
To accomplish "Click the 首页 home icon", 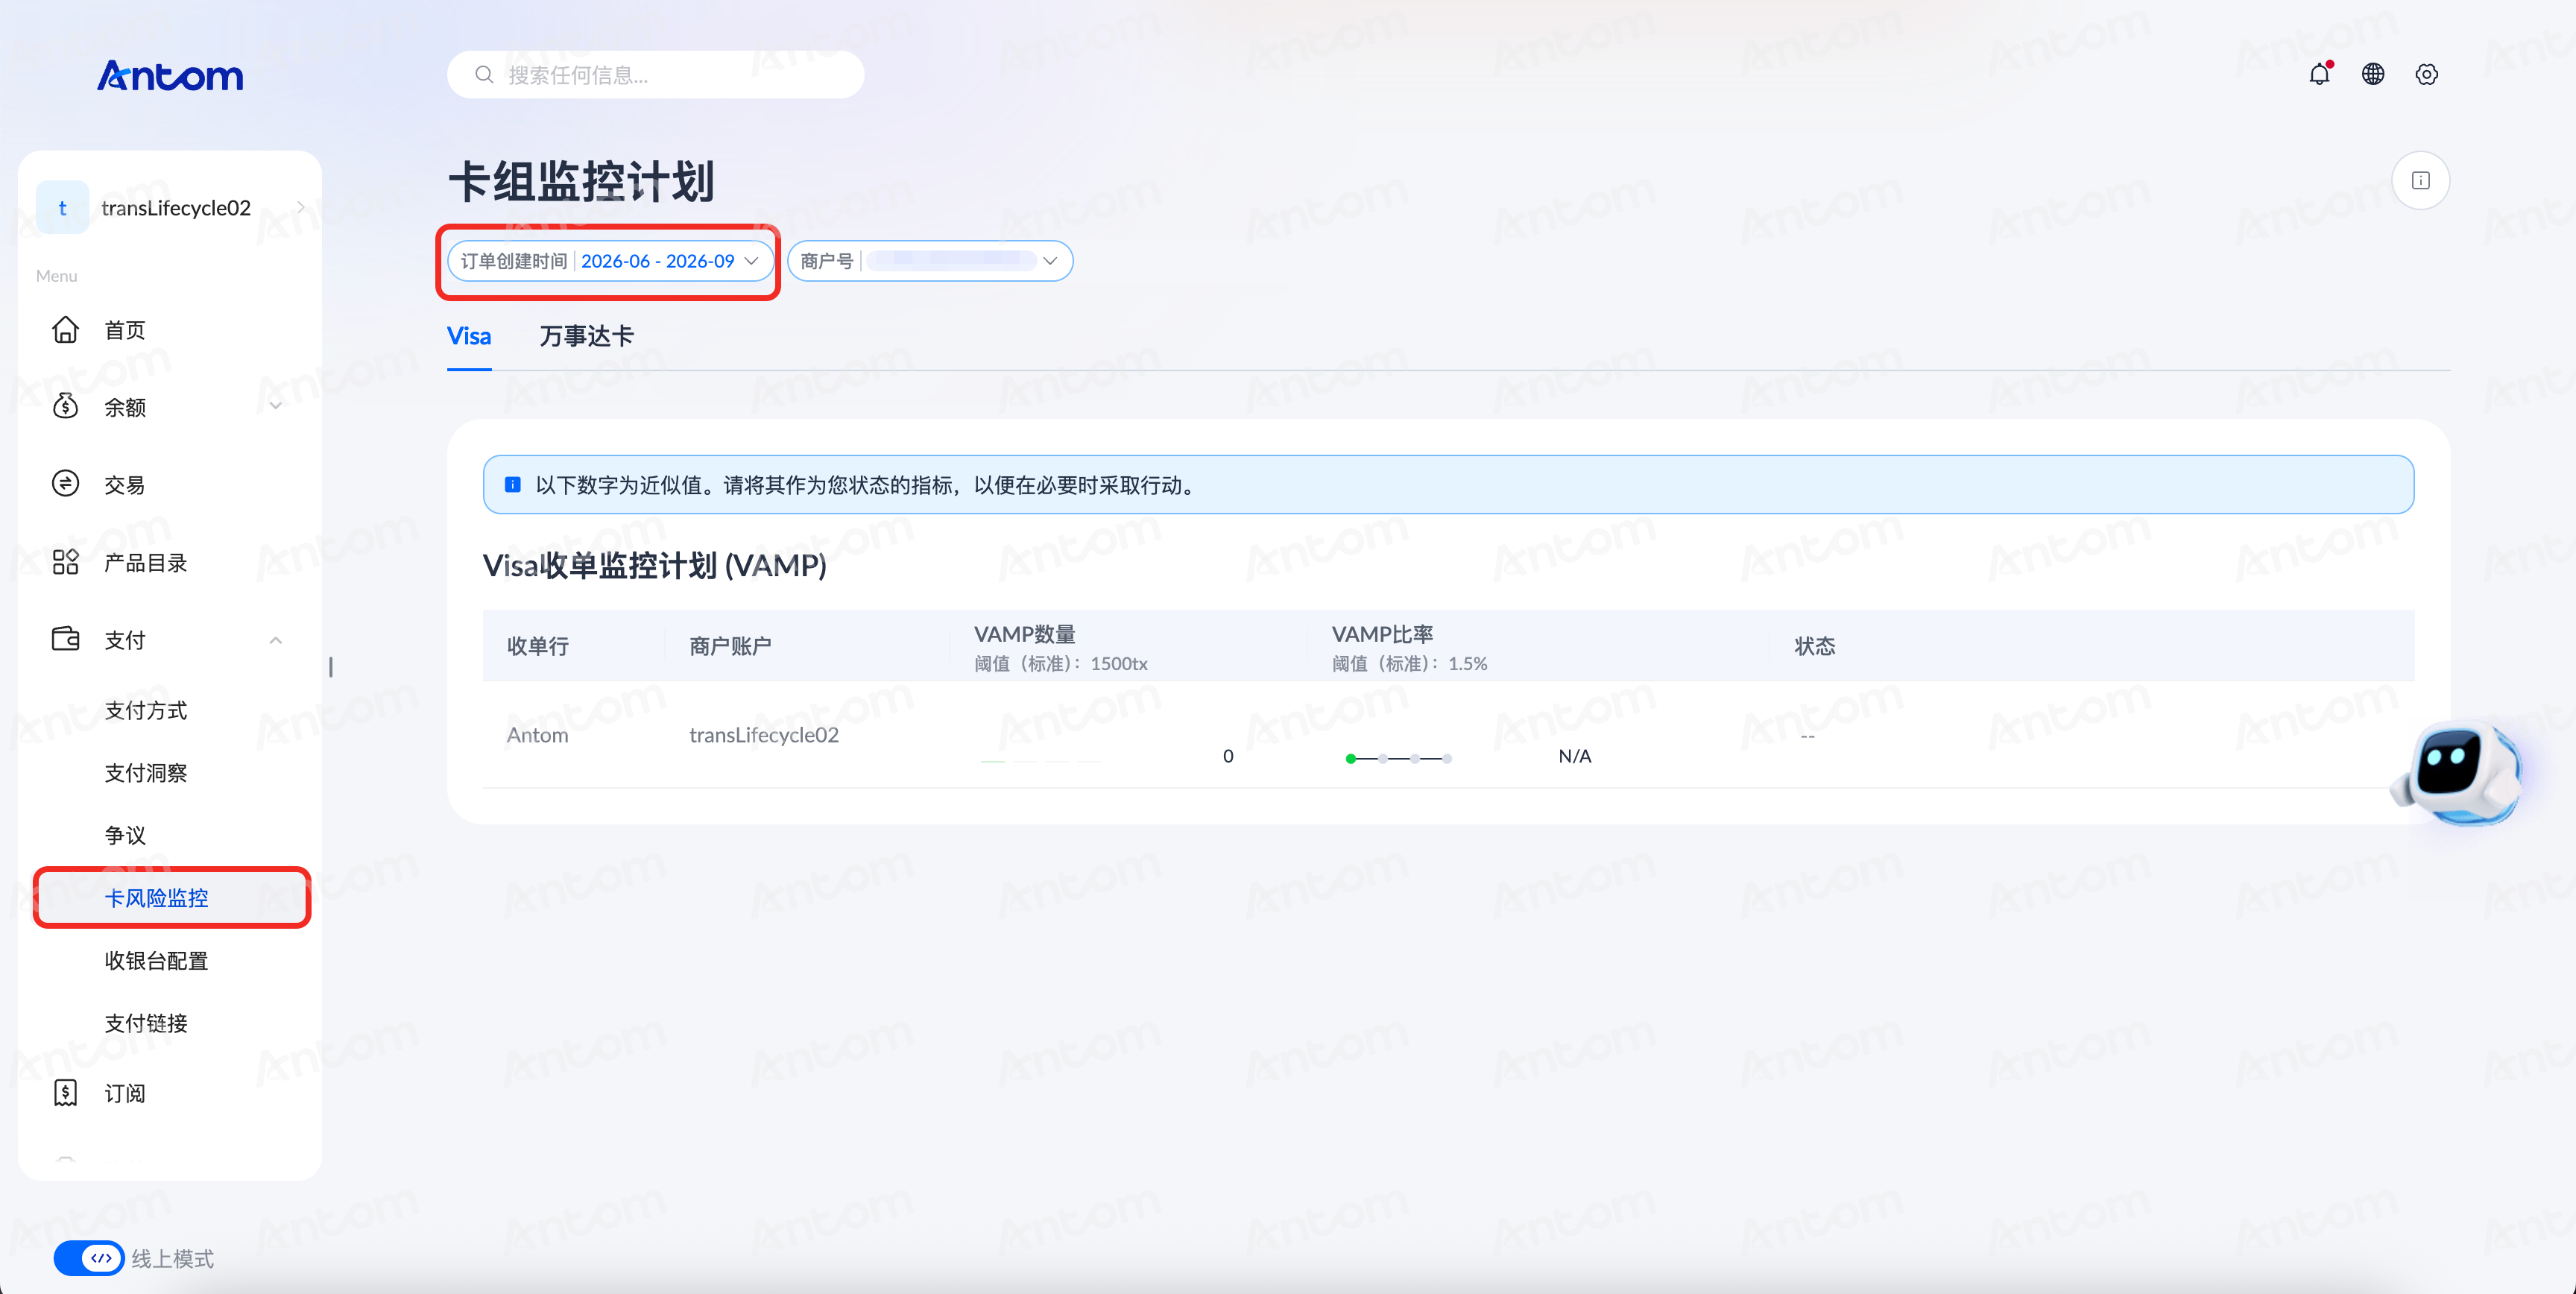I will tap(65, 329).
